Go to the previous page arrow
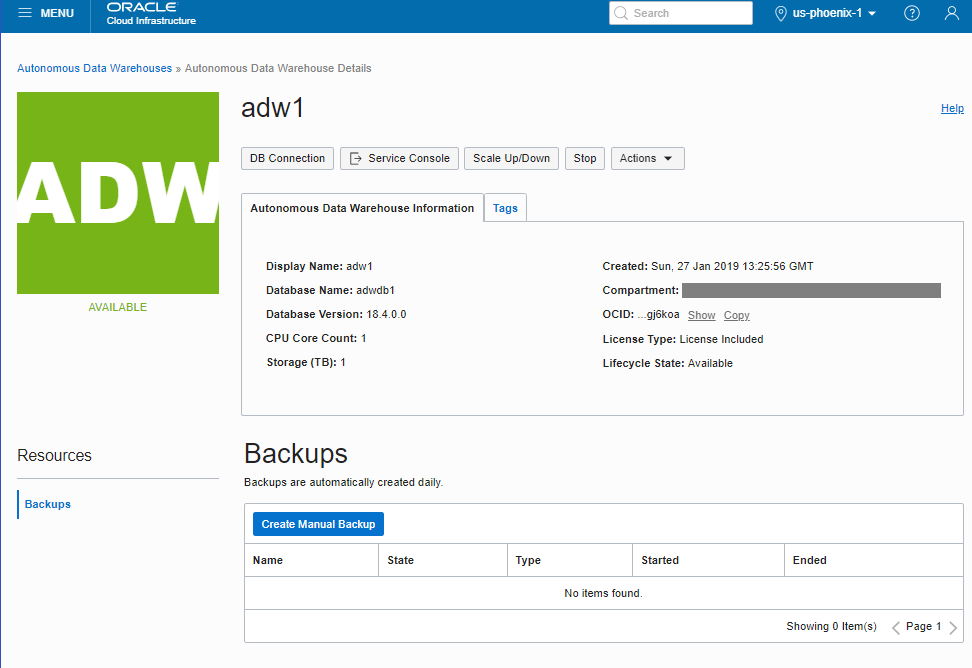Image resolution: width=972 pixels, height=668 pixels. 896,628
